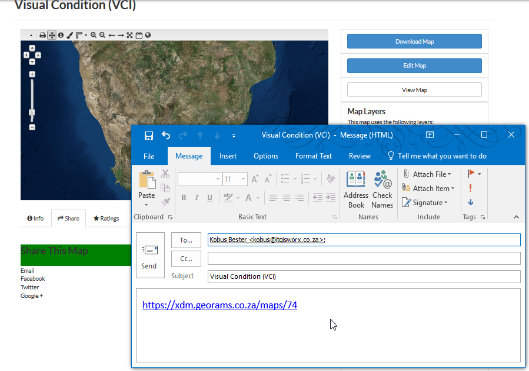This screenshot has width=529, height=371.
Task: Click the map zoom slider handle
Action: pos(32,112)
